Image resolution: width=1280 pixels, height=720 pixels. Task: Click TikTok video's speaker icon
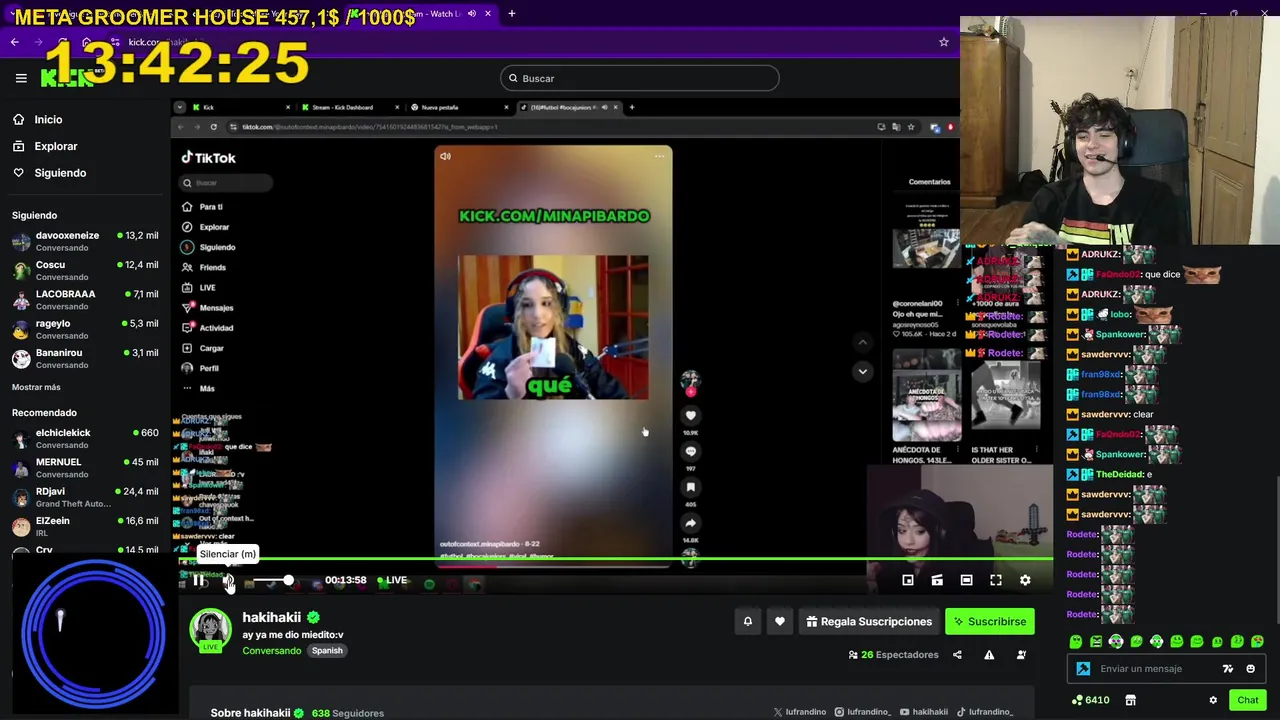(x=445, y=156)
